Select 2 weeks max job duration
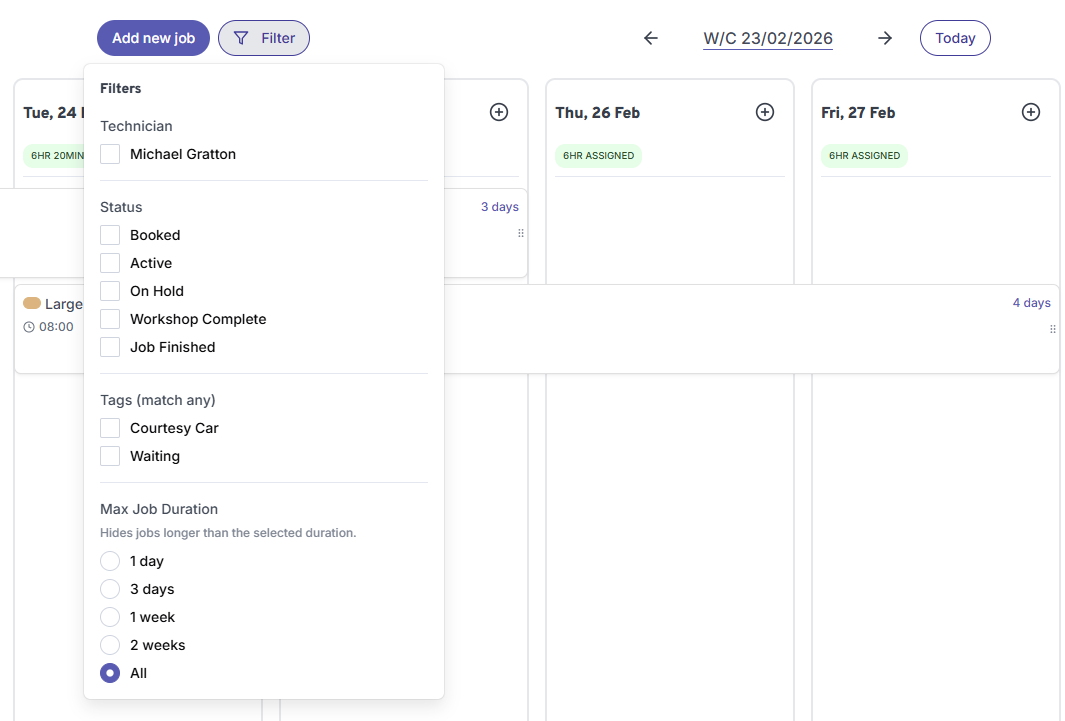The width and height of the screenshot is (1065, 721). [110, 645]
